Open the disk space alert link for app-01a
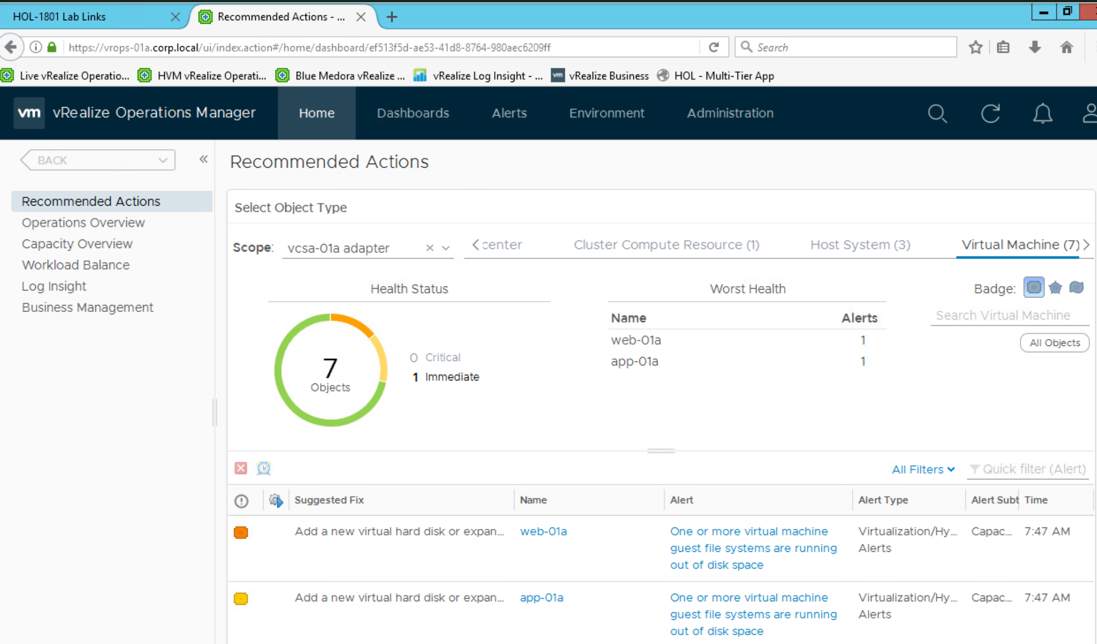The height and width of the screenshot is (644, 1097). tap(753, 615)
